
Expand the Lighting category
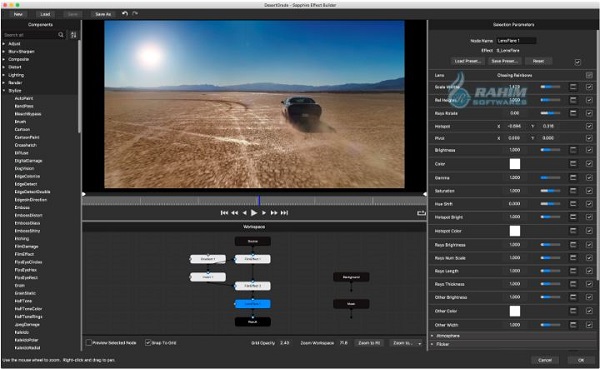(4, 75)
